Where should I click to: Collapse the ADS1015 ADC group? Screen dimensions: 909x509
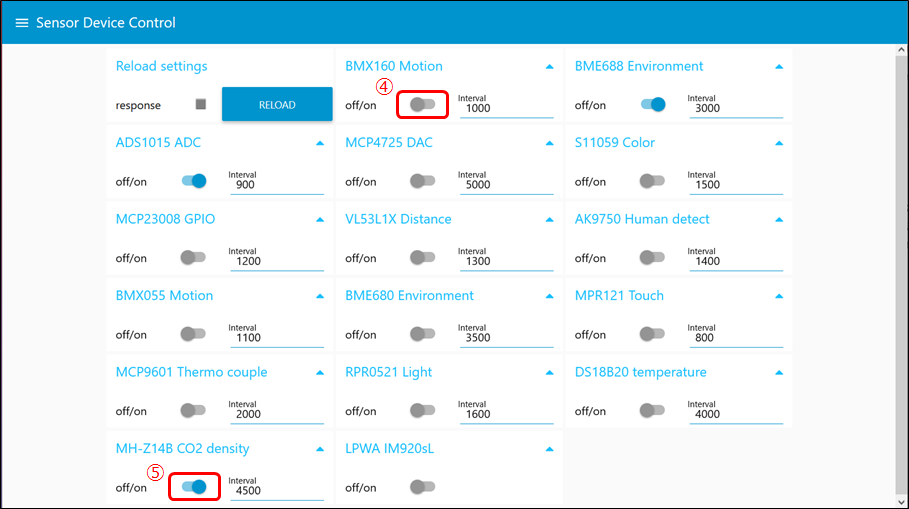tap(320, 143)
